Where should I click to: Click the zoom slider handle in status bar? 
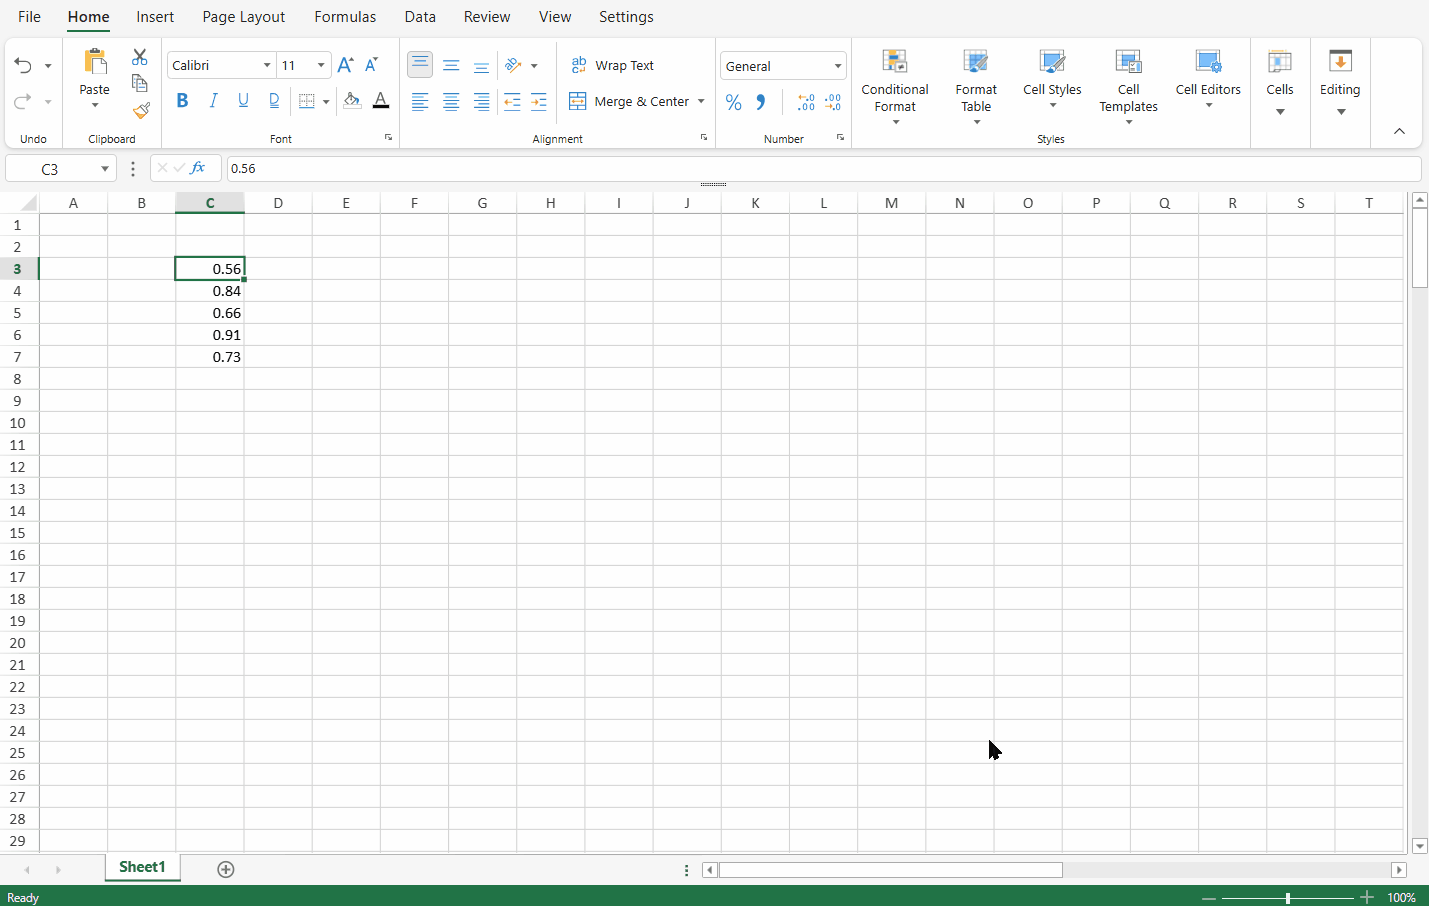(1288, 898)
